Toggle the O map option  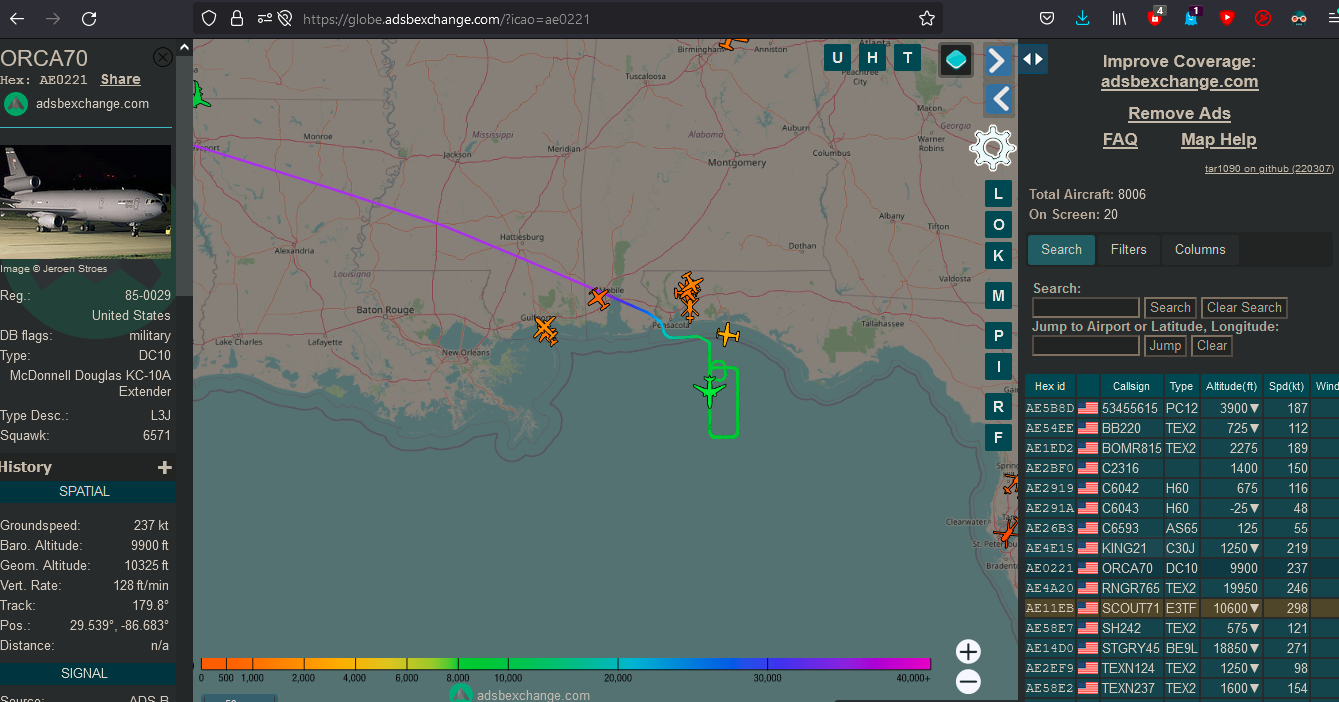tap(998, 225)
